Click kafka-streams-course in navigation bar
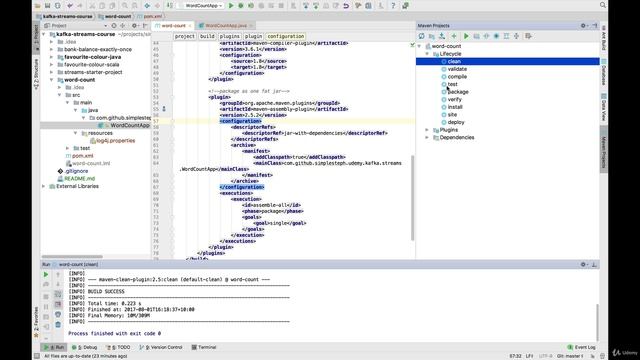Screen dimensions: 640x360 (67, 16)
